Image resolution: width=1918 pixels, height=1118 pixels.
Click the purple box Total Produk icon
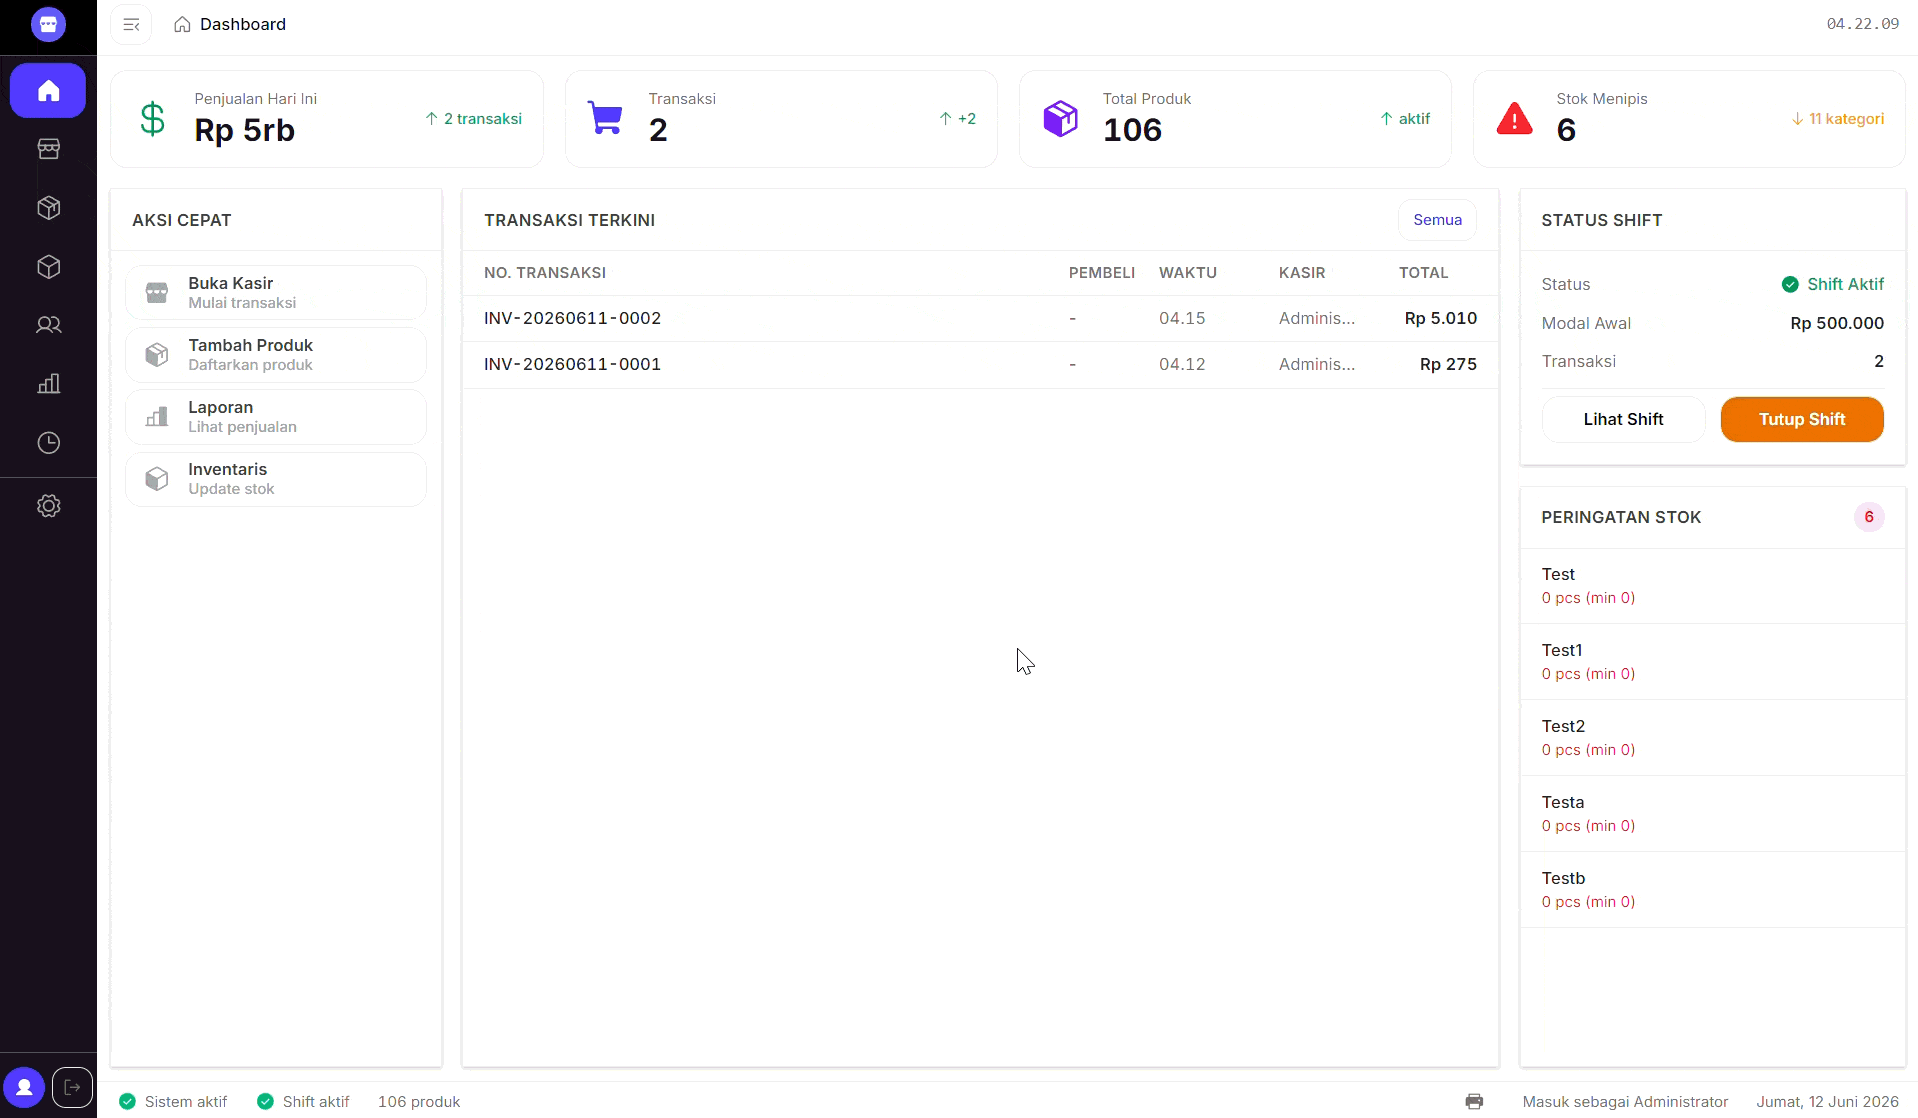tap(1060, 118)
